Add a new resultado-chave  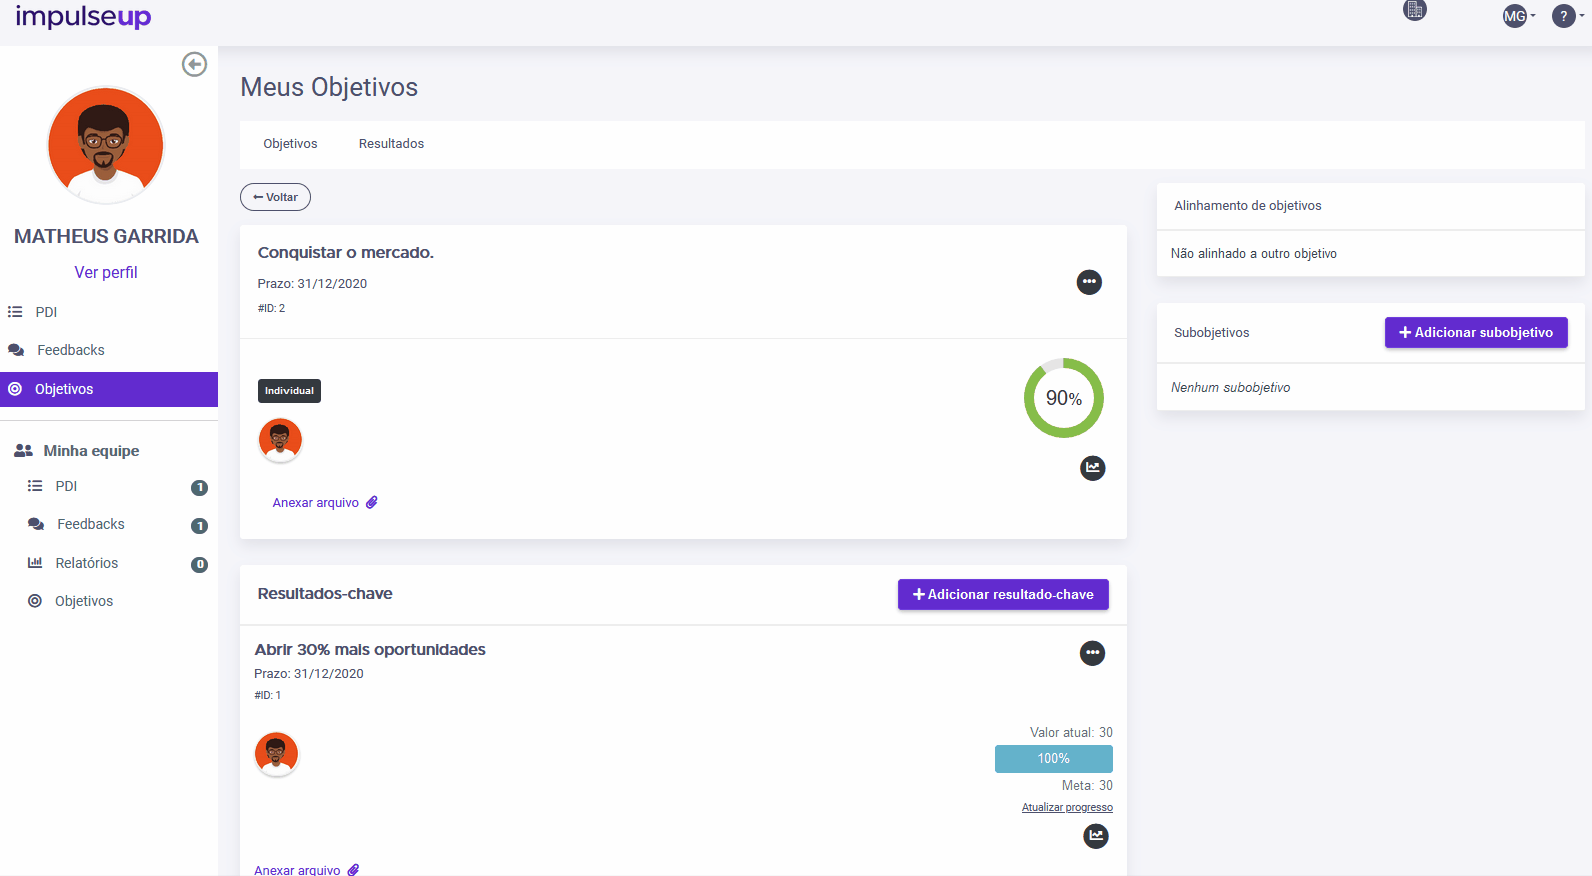click(x=1003, y=594)
